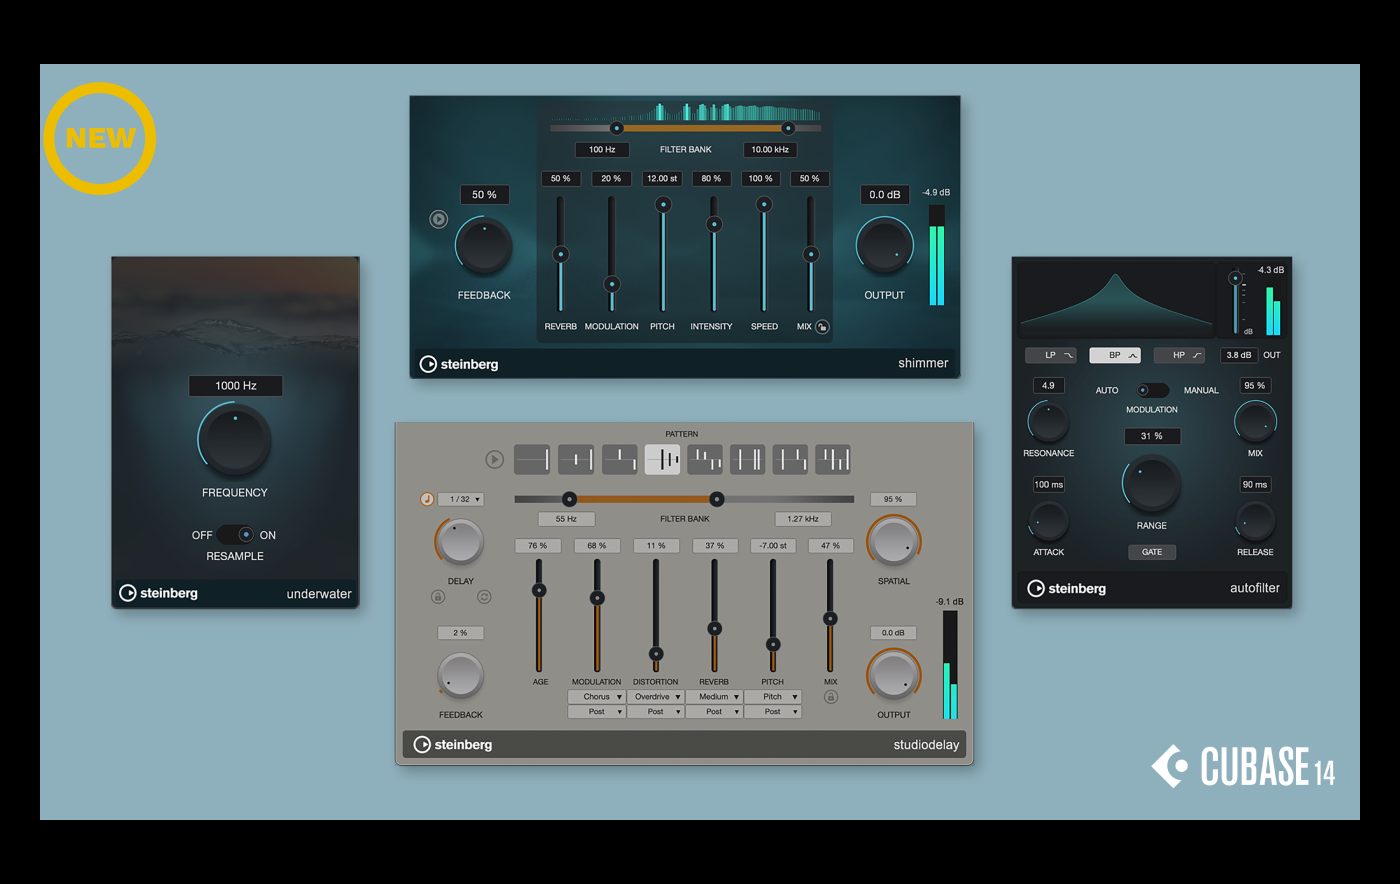Click the 1000 Hz frequency field in underwater

(235, 385)
